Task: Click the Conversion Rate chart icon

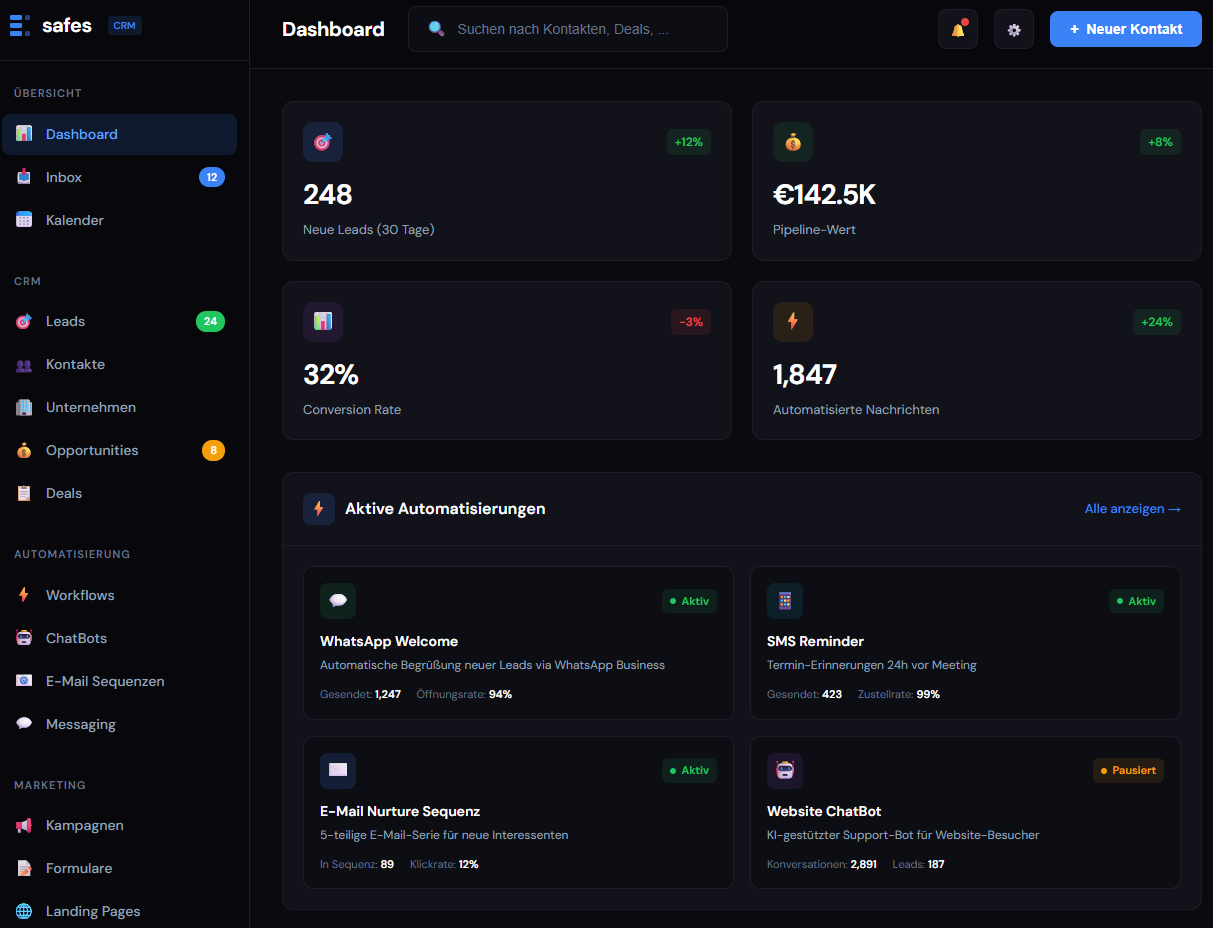Action: [x=323, y=322]
